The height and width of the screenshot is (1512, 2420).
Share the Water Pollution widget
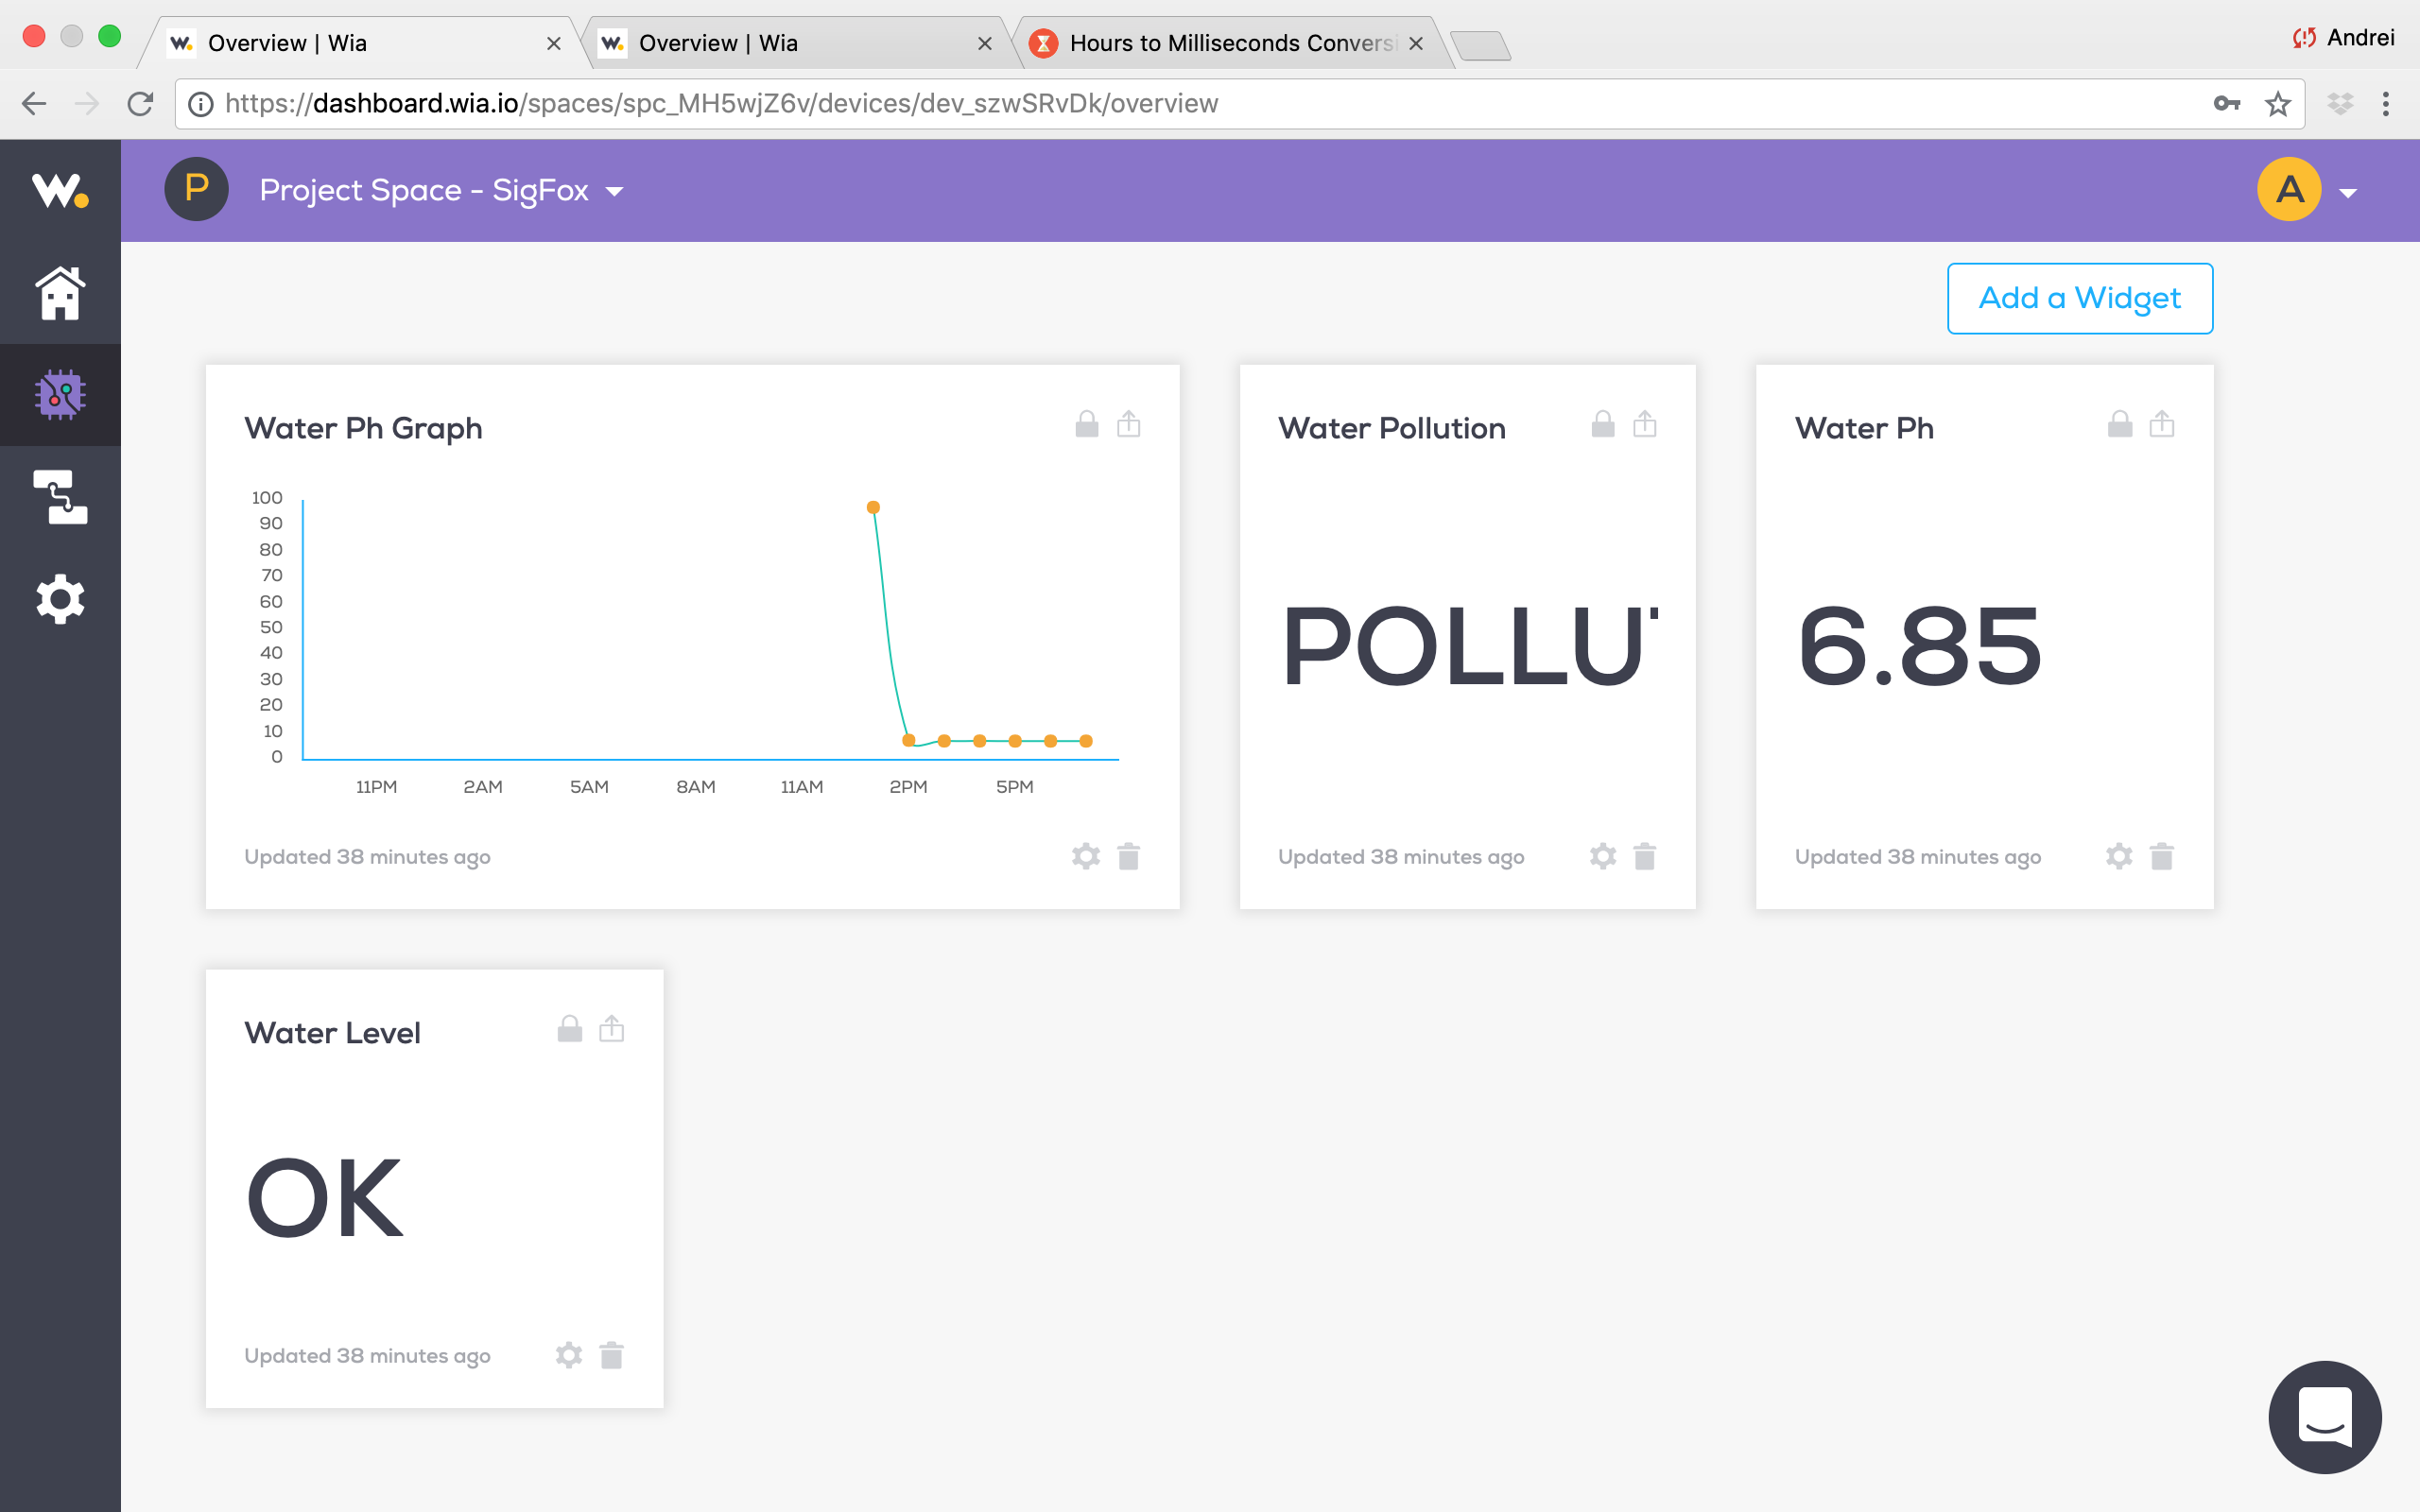[x=1644, y=424]
